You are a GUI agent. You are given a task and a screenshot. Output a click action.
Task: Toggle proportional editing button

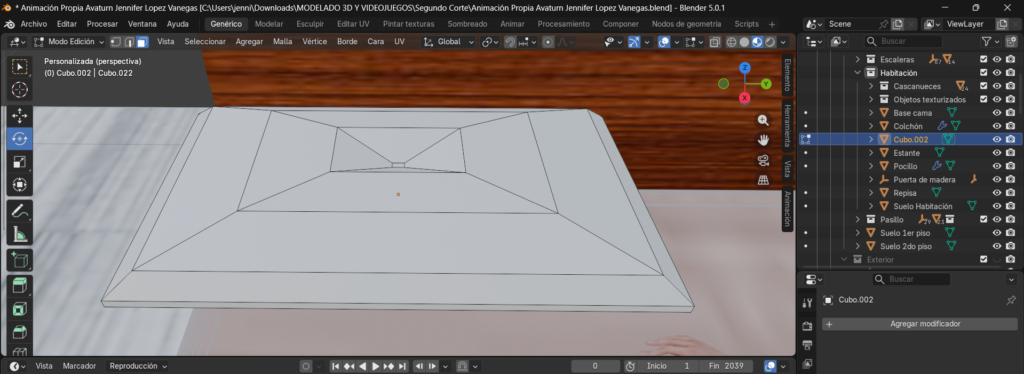click(x=548, y=42)
